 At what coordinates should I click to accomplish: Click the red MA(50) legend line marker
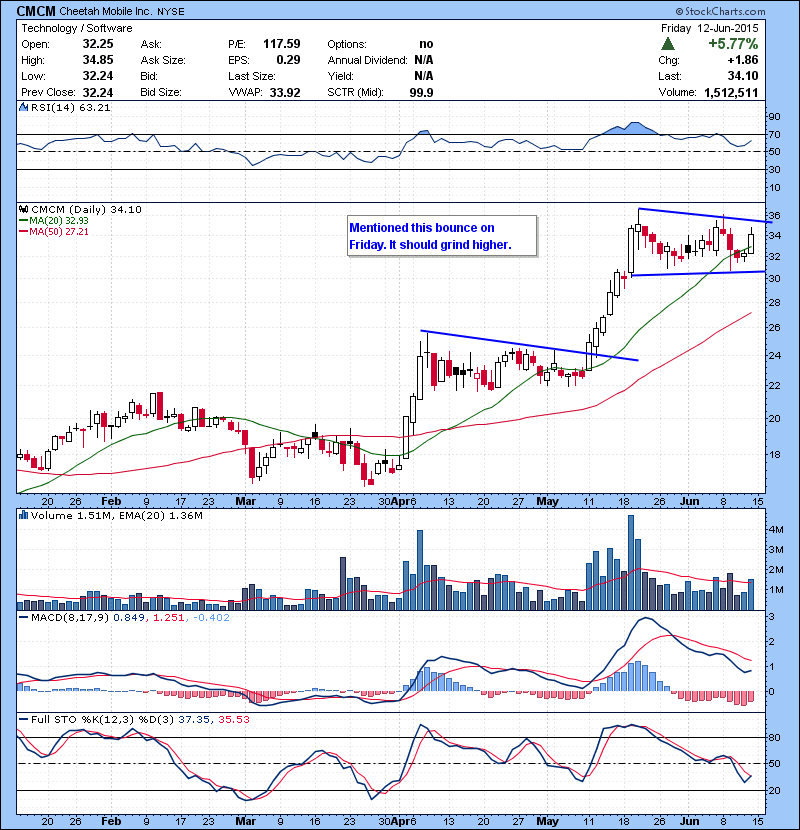24,232
